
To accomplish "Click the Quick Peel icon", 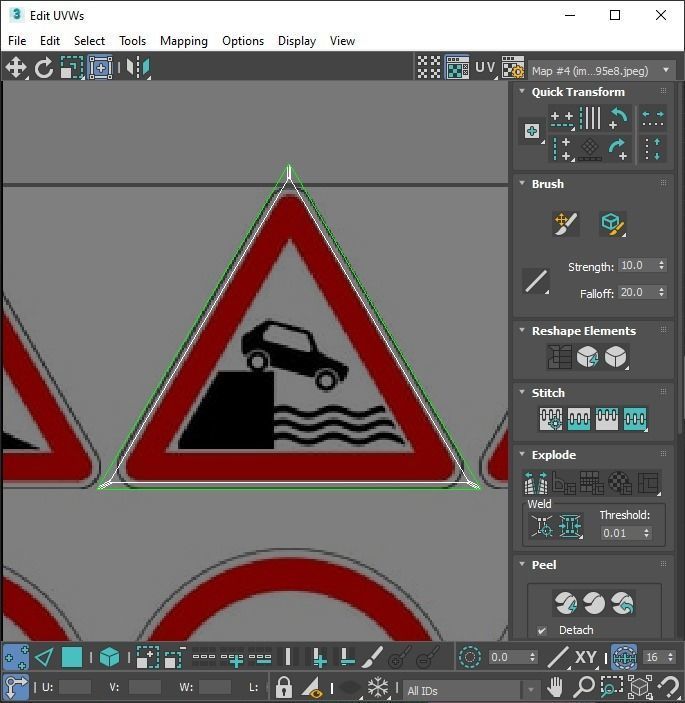I will point(566,603).
